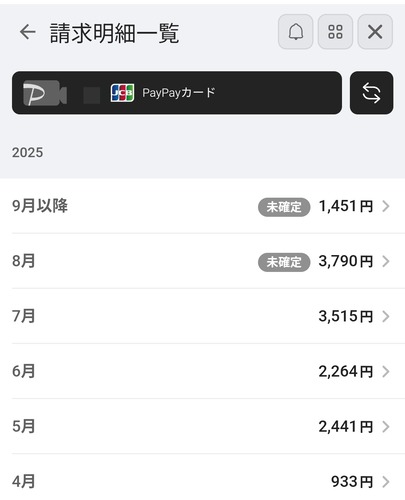Open 7月 billing details chevron
Viewport: 405px width, 500px height.
(x=386, y=316)
